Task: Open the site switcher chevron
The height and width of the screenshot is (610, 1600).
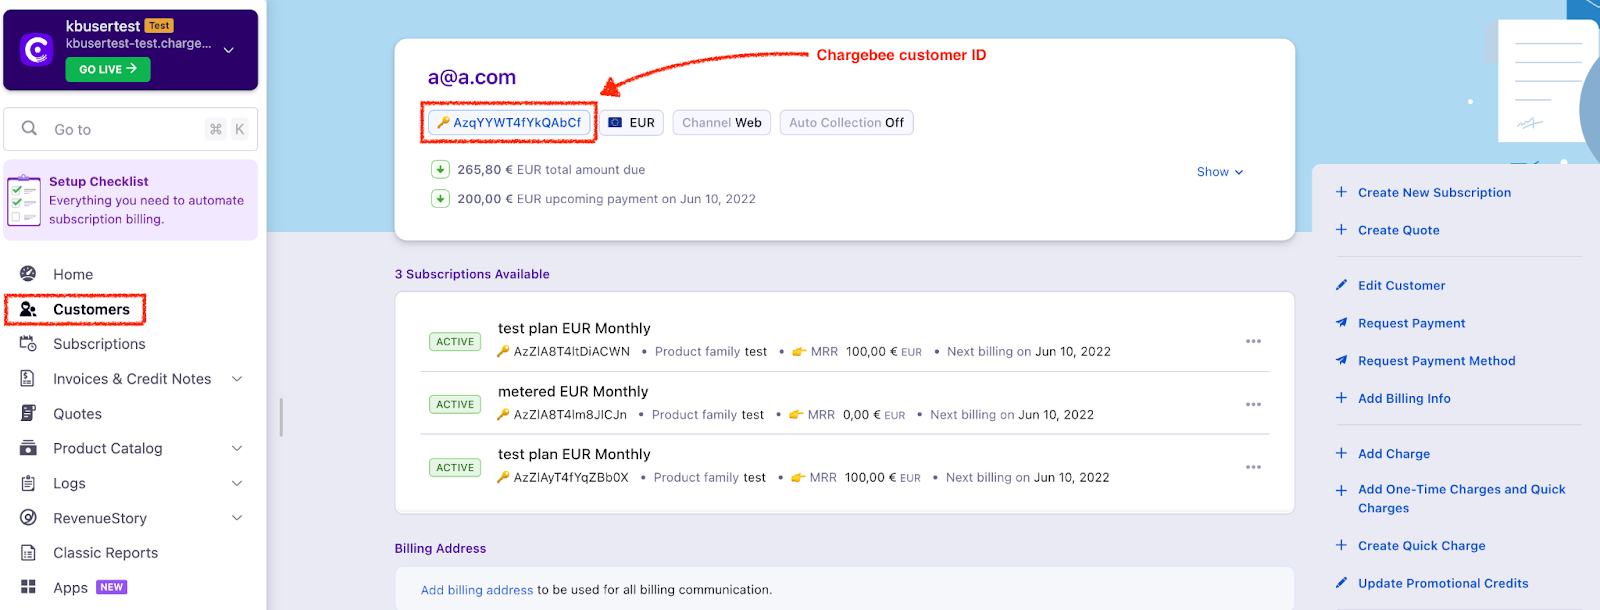Action: click(229, 50)
